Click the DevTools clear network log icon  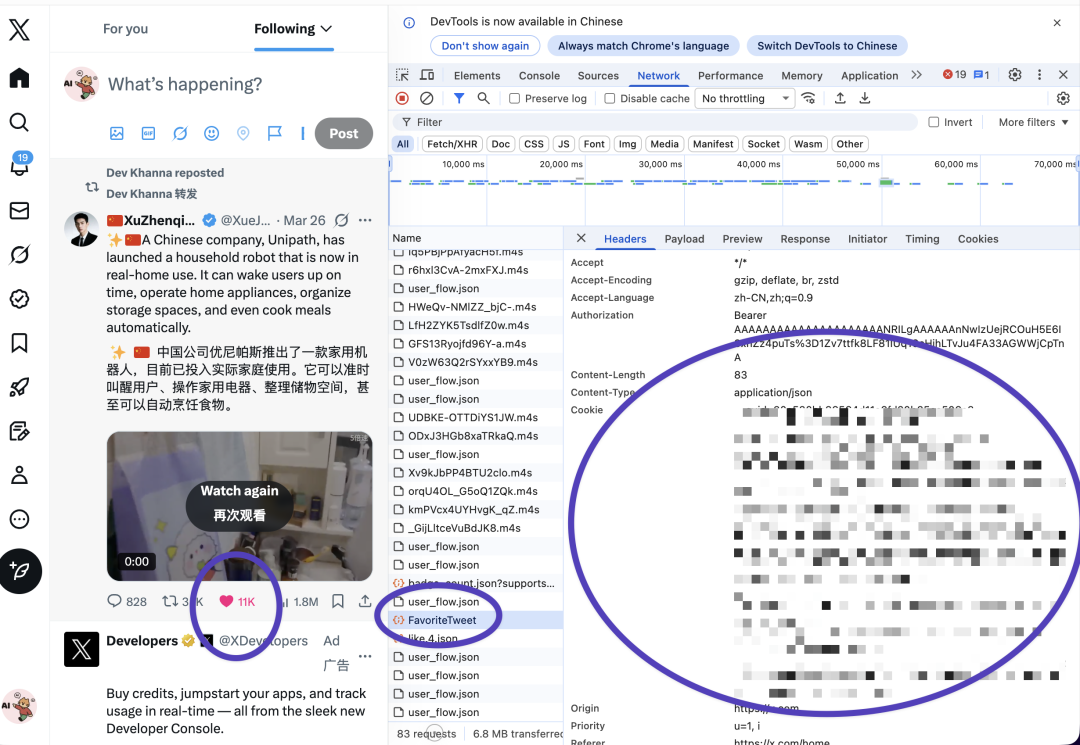[427, 98]
